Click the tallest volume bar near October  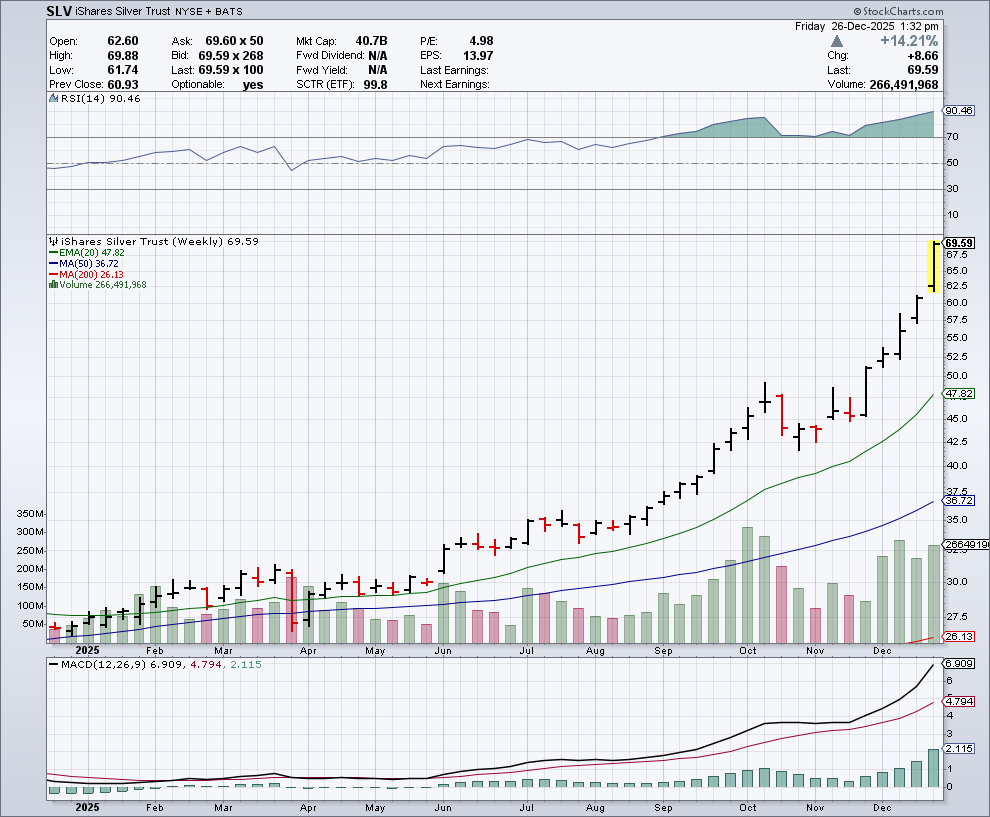coord(747,585)
